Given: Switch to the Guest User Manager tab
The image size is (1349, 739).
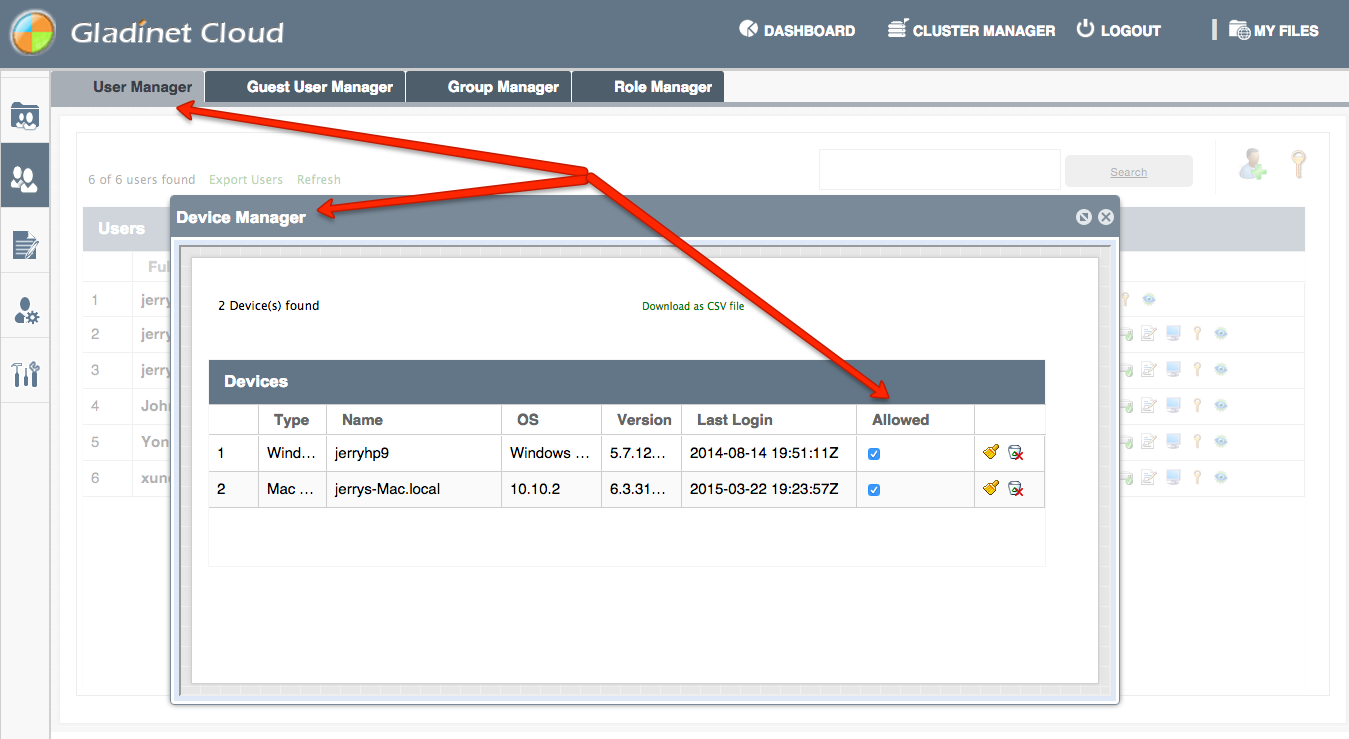Looking at the screenshot, I should tap(305, 87).
